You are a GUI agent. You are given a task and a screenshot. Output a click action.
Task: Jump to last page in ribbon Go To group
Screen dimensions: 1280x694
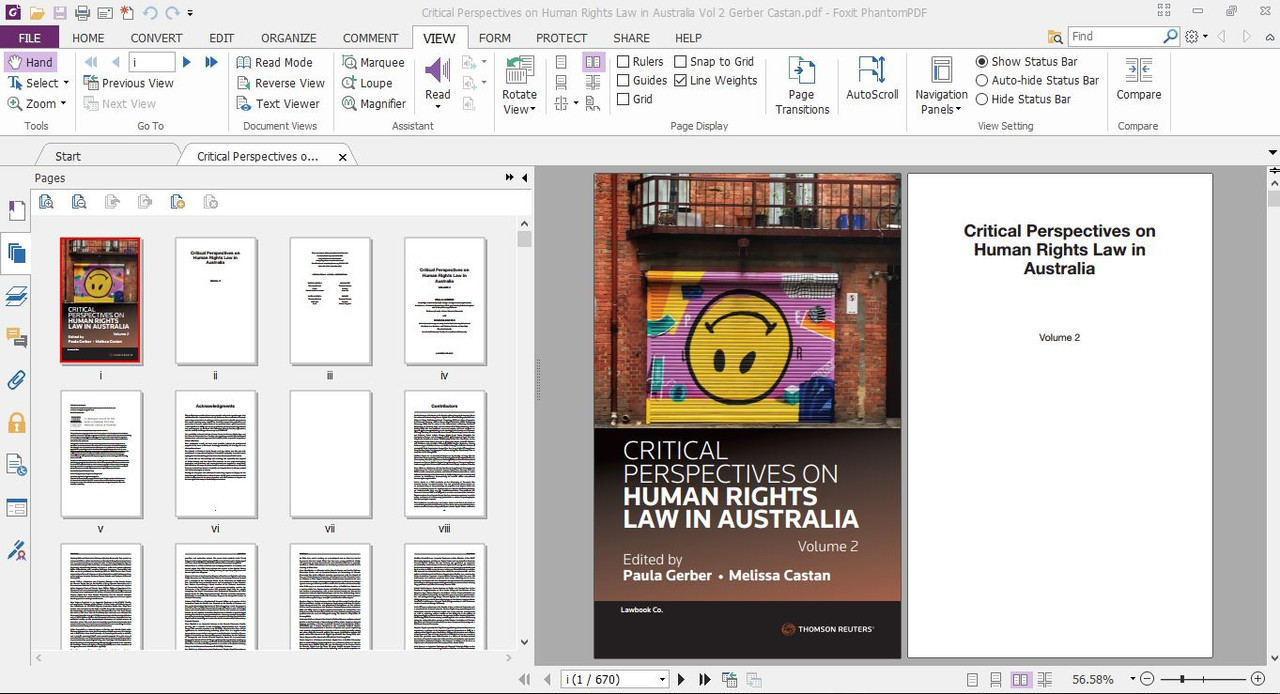(211, 62)
